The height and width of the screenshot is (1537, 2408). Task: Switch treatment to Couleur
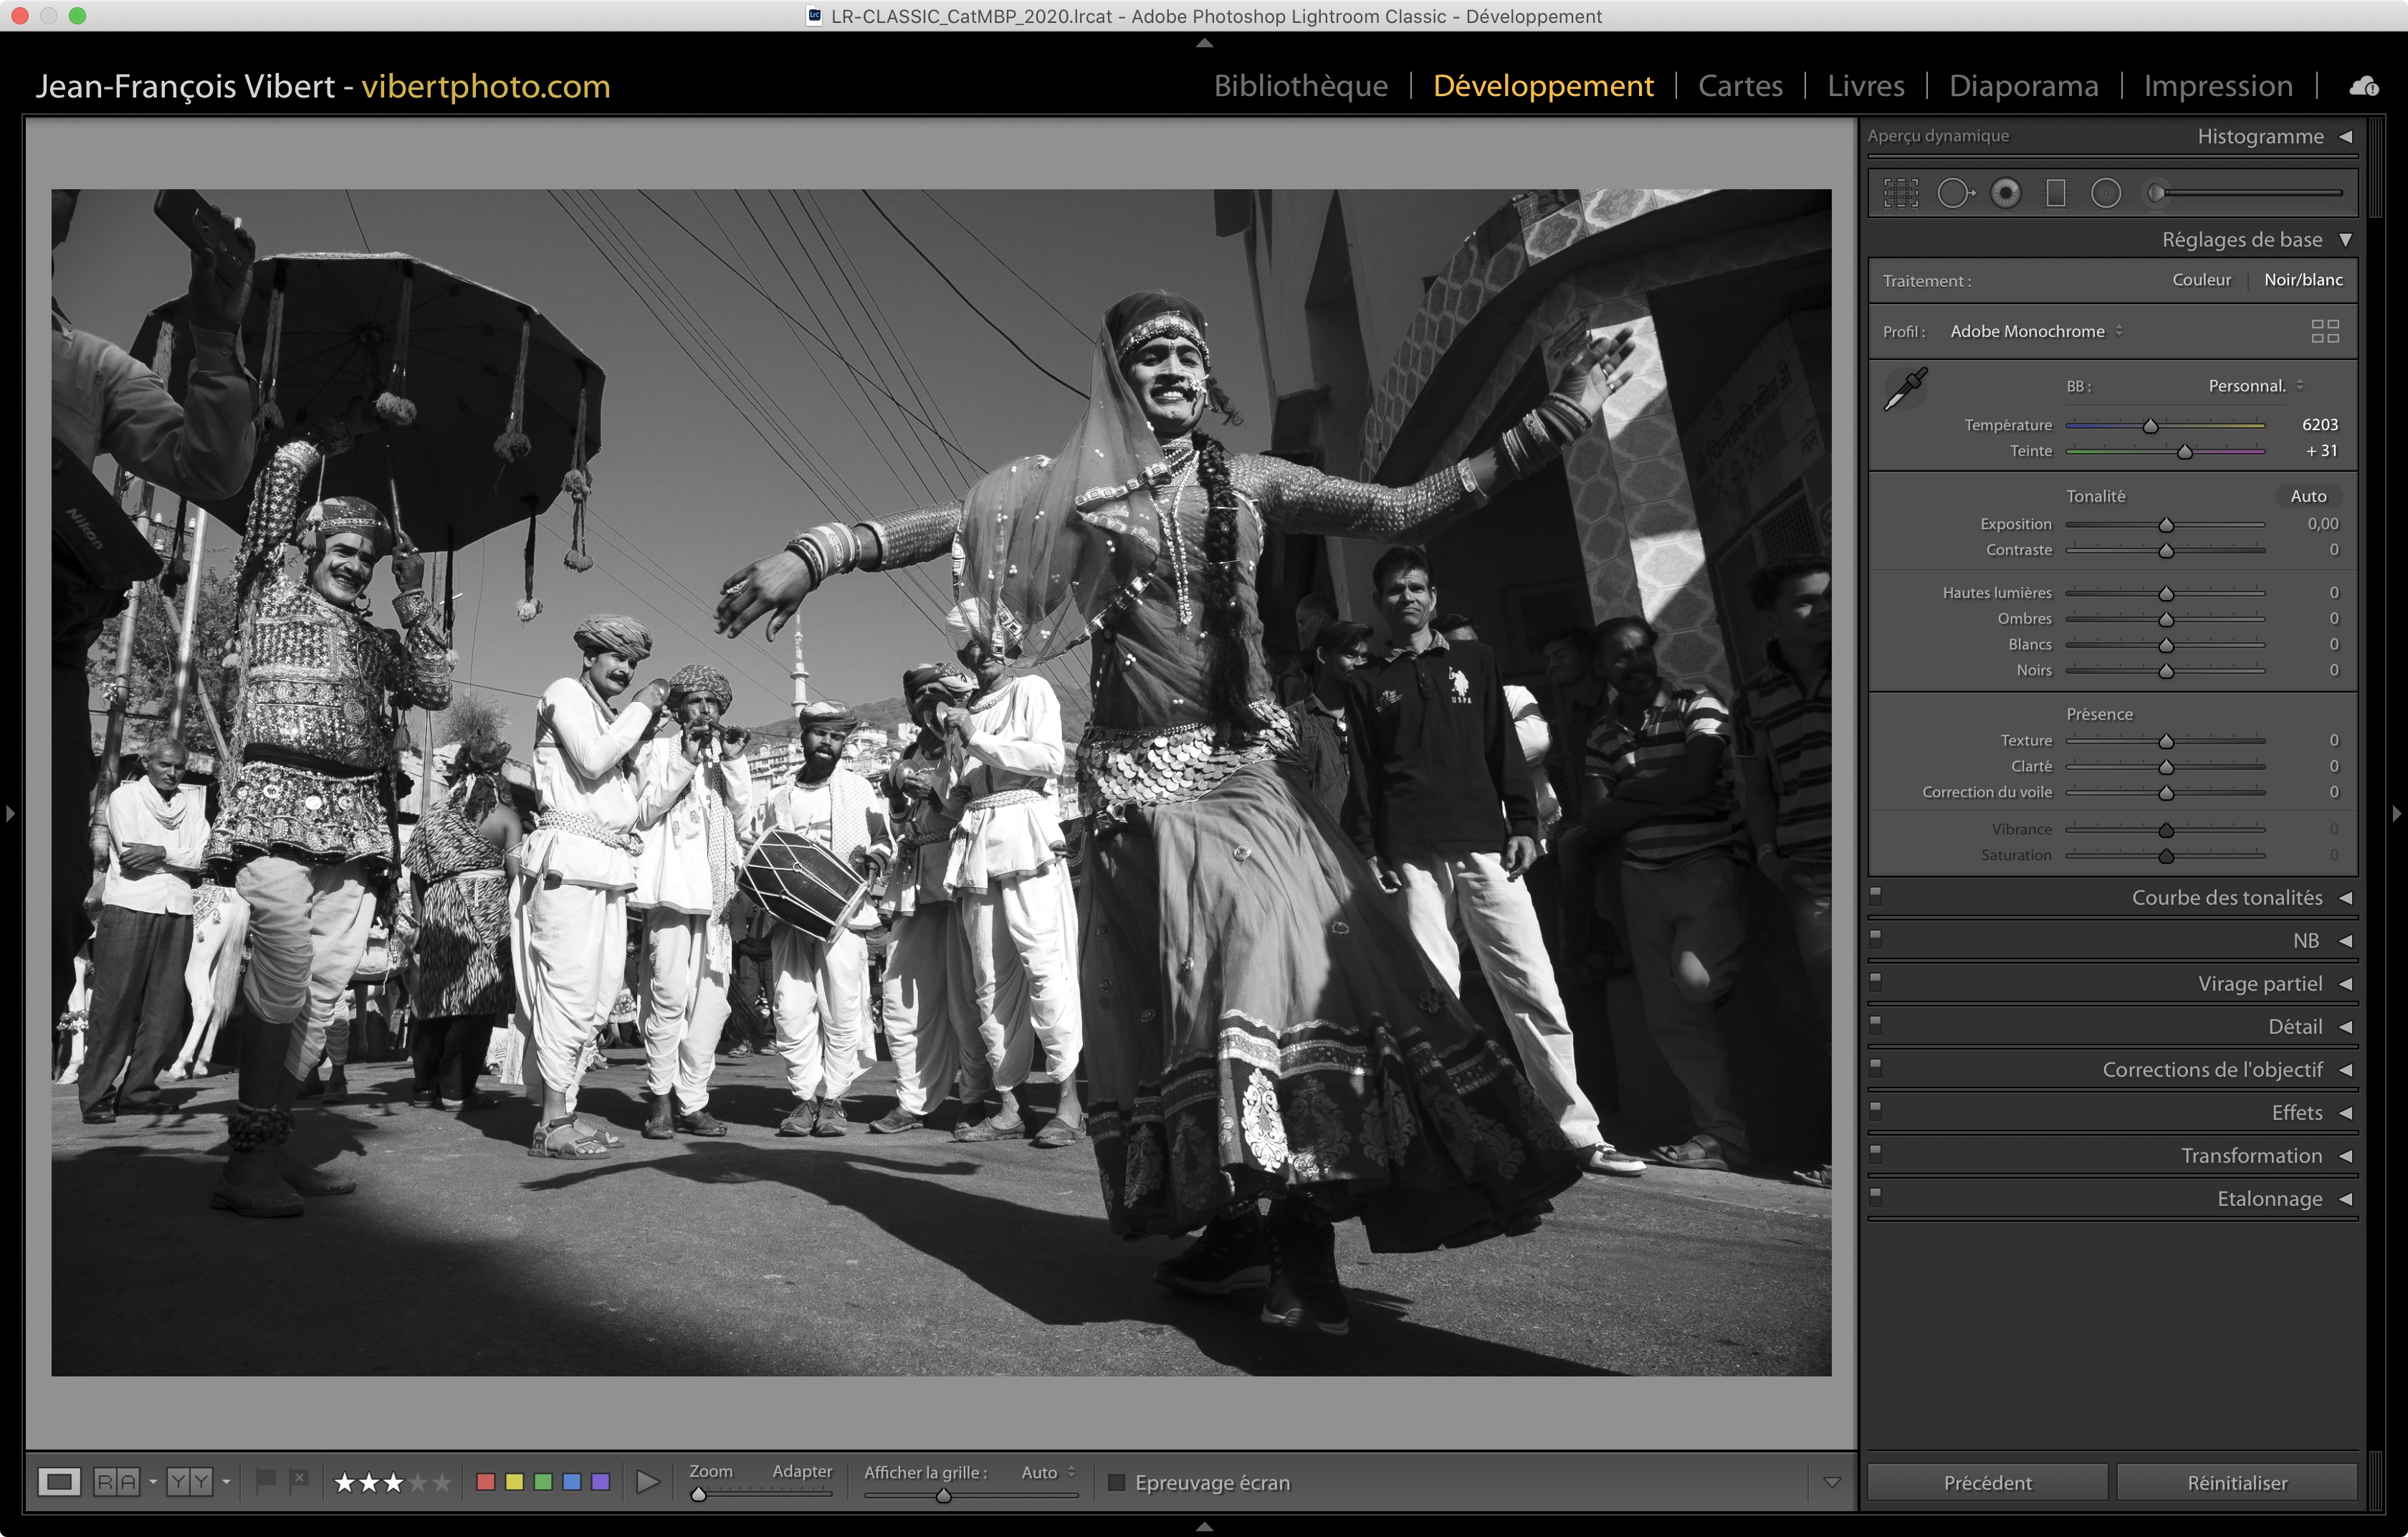[2201, 280]
